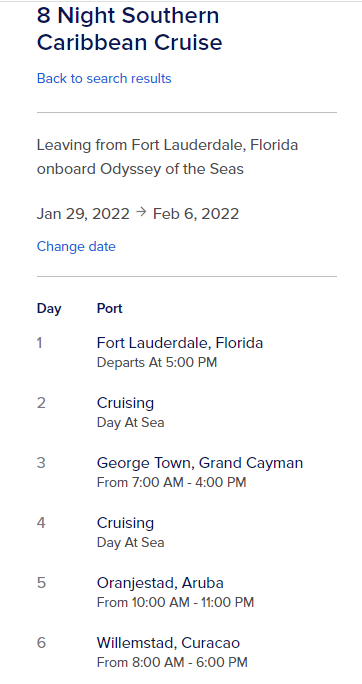Click the arrow between the cruise dates

click(141, 212)
